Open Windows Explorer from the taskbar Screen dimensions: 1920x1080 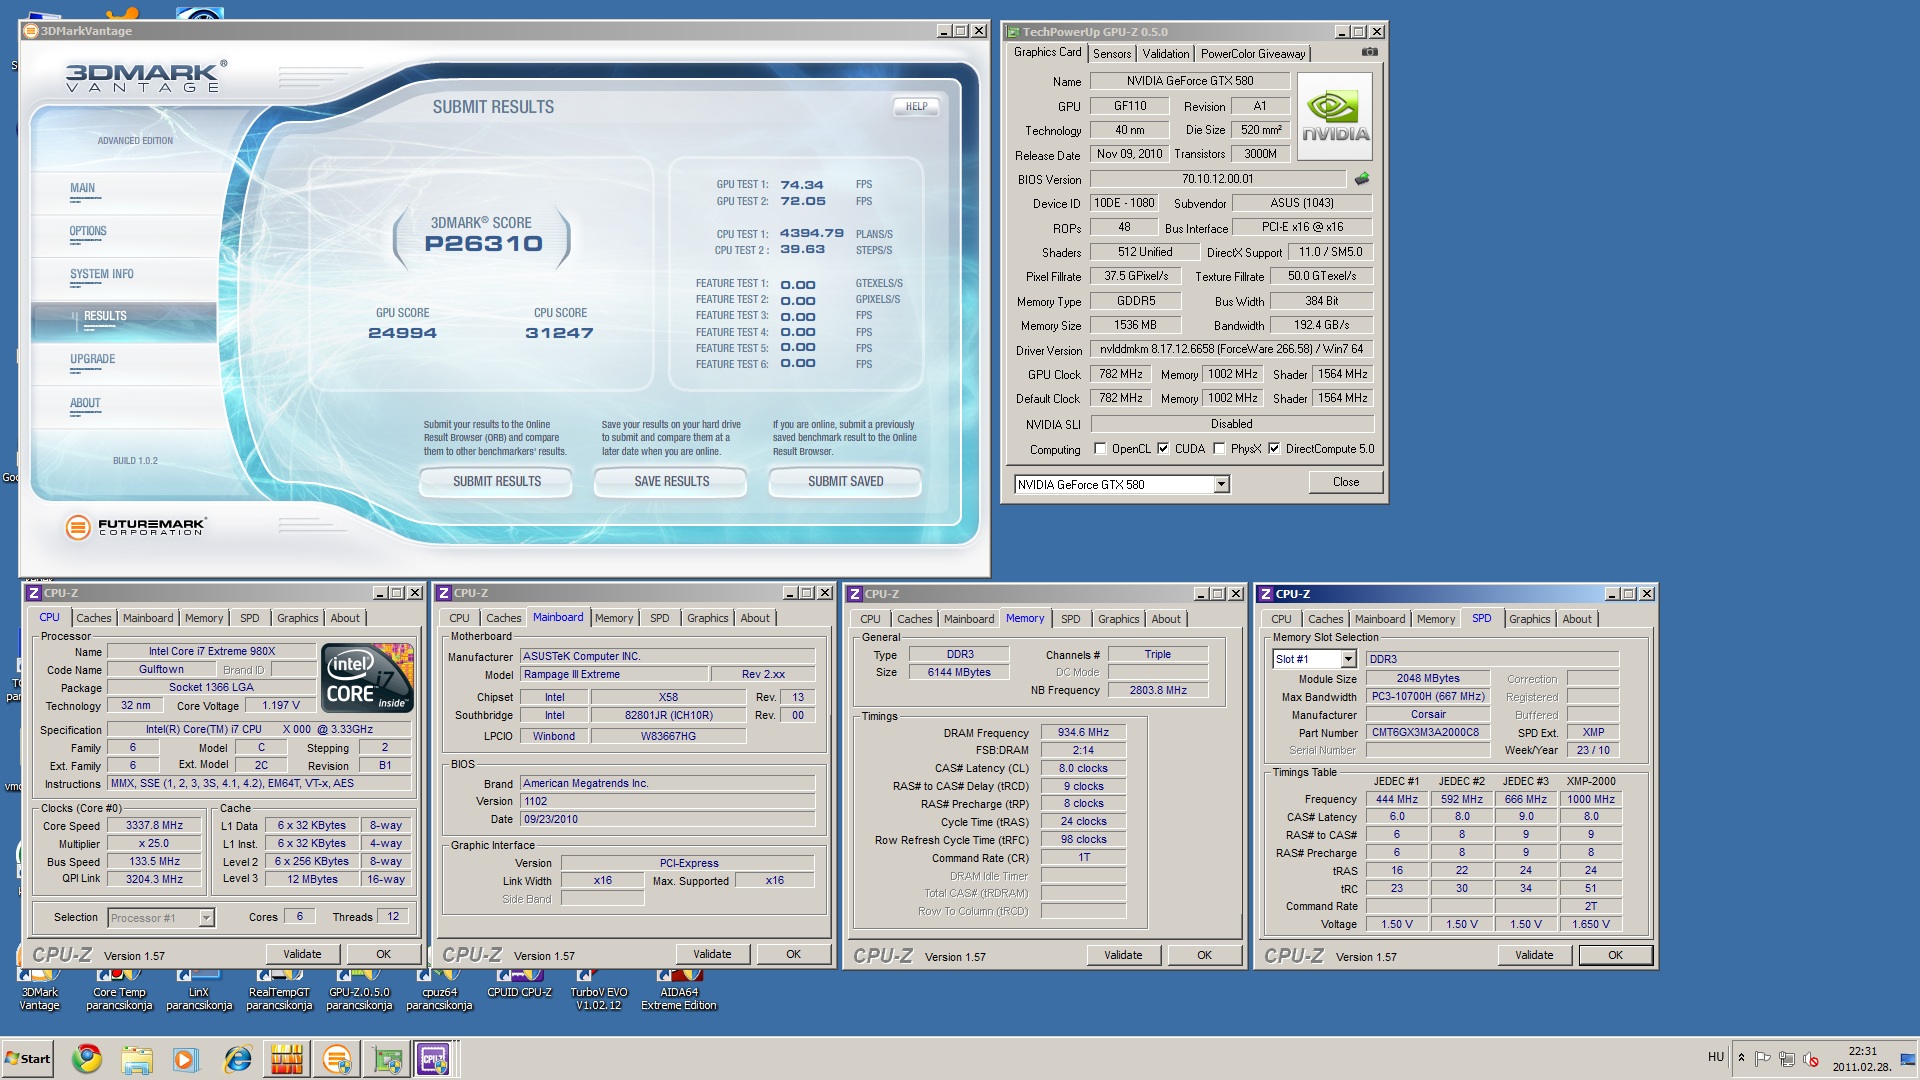(x=137, y=1058)
